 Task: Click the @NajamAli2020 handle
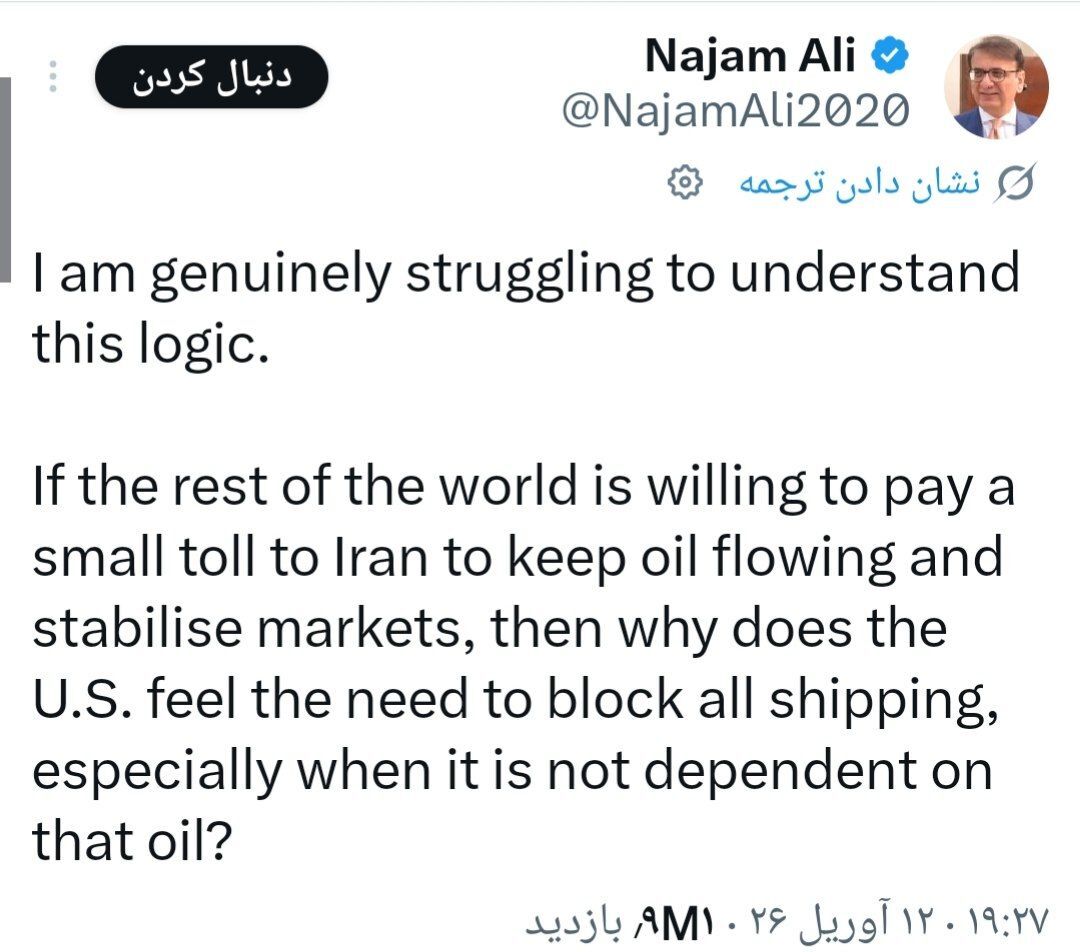coord(736,111)
